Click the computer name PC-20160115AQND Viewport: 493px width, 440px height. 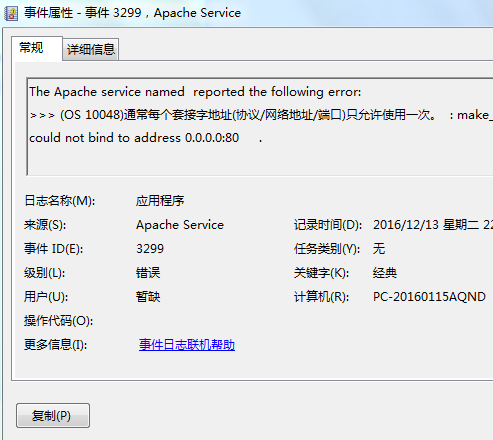coord(429,297)
